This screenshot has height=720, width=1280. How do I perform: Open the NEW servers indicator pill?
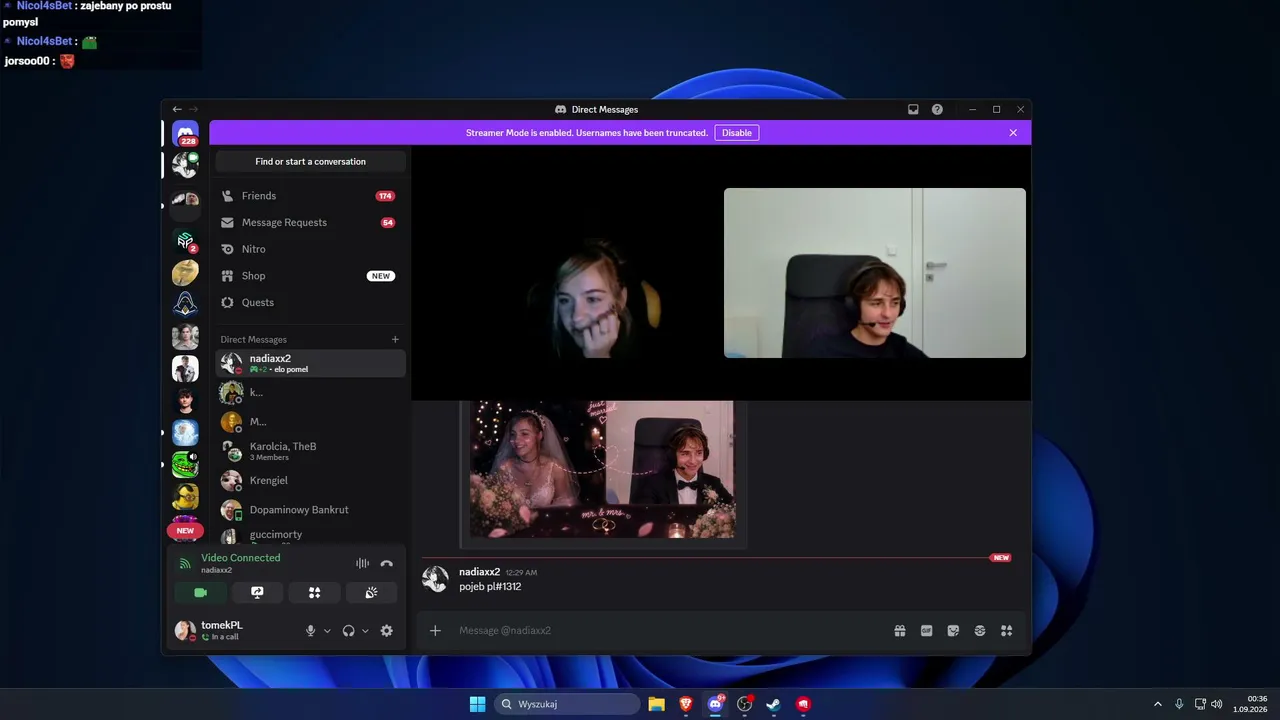coord(185,531)
